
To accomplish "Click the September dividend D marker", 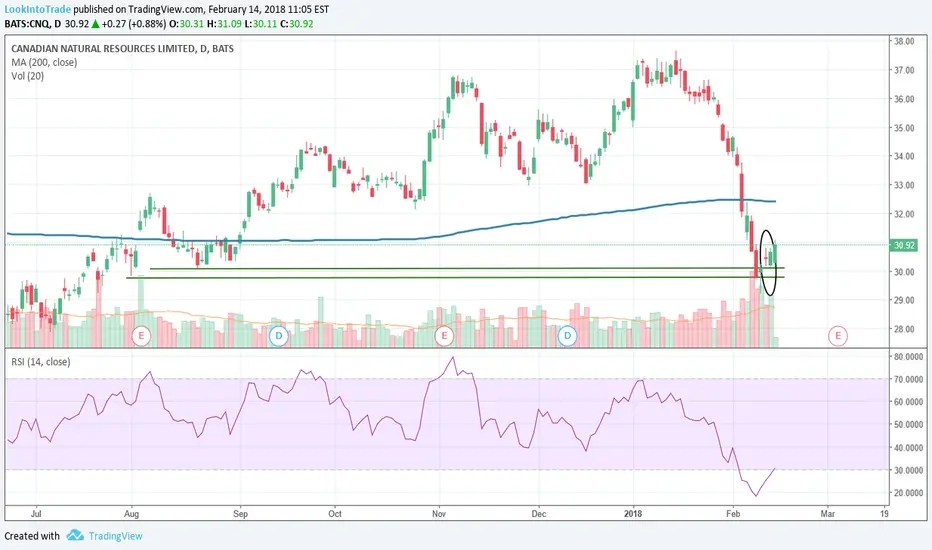I will pyautogui.click(x=278, y=336).
